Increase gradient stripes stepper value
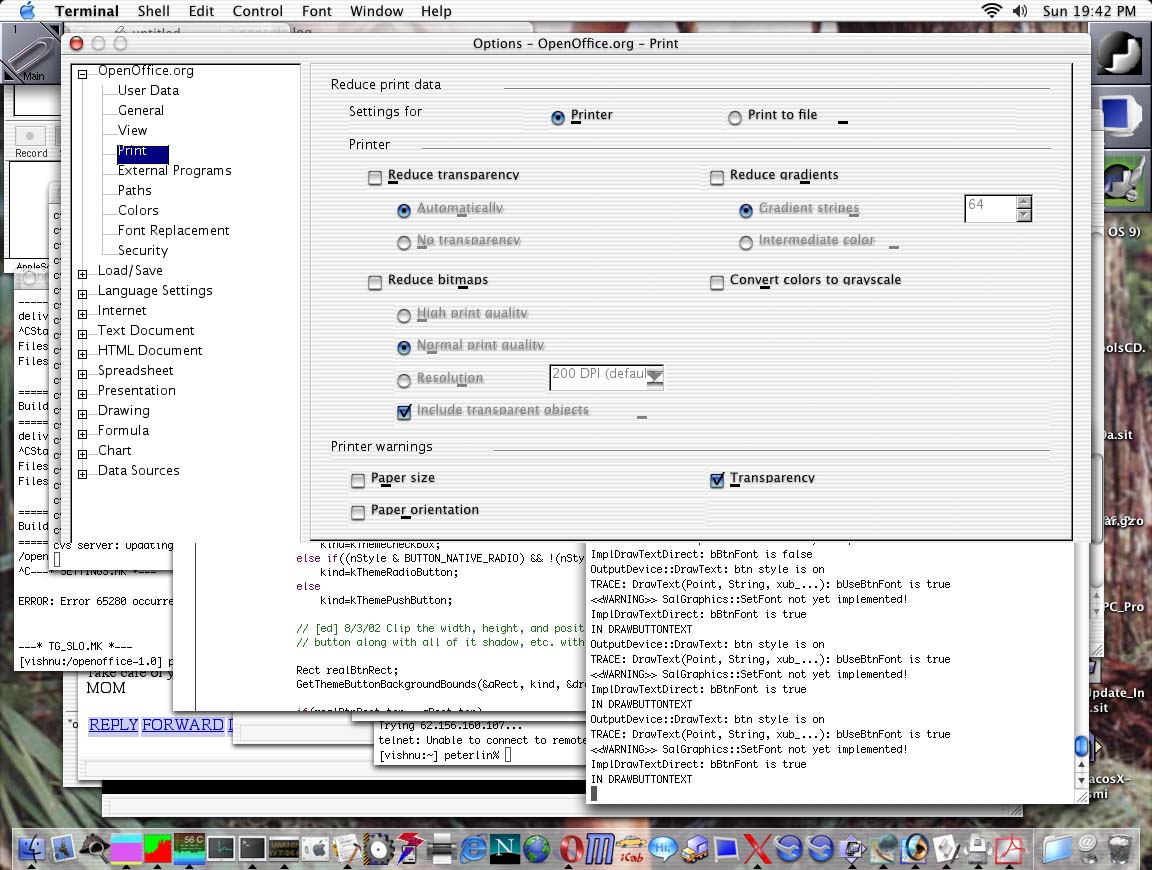 coord(1024,201)
